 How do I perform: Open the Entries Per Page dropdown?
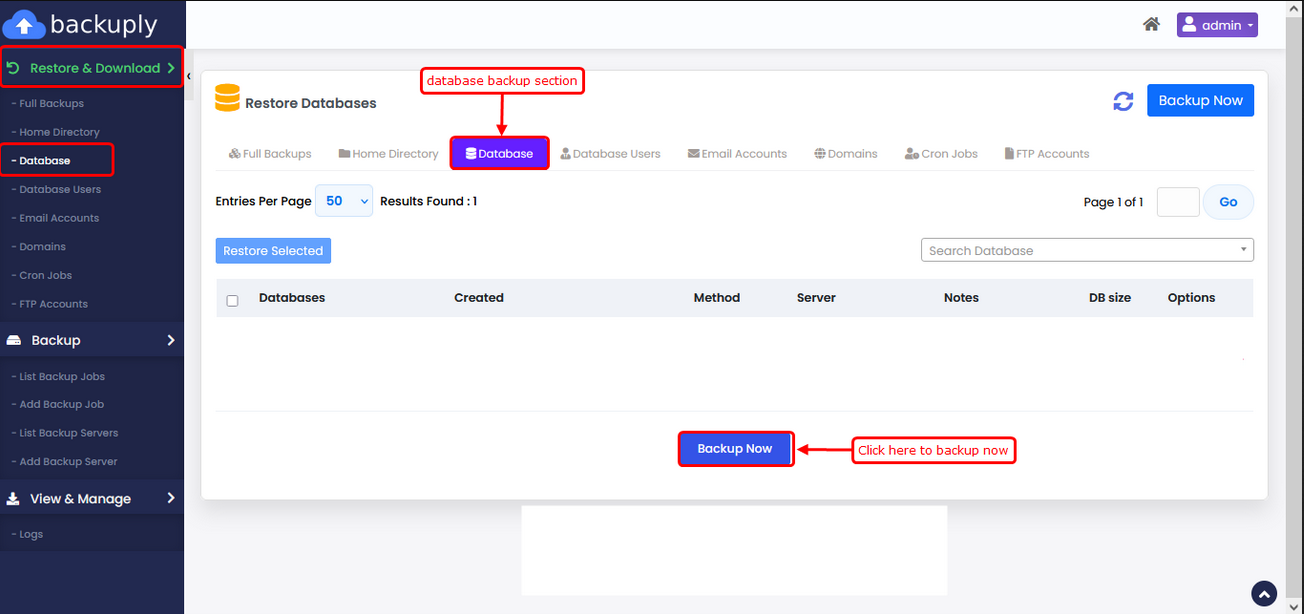tap(344, 201)
